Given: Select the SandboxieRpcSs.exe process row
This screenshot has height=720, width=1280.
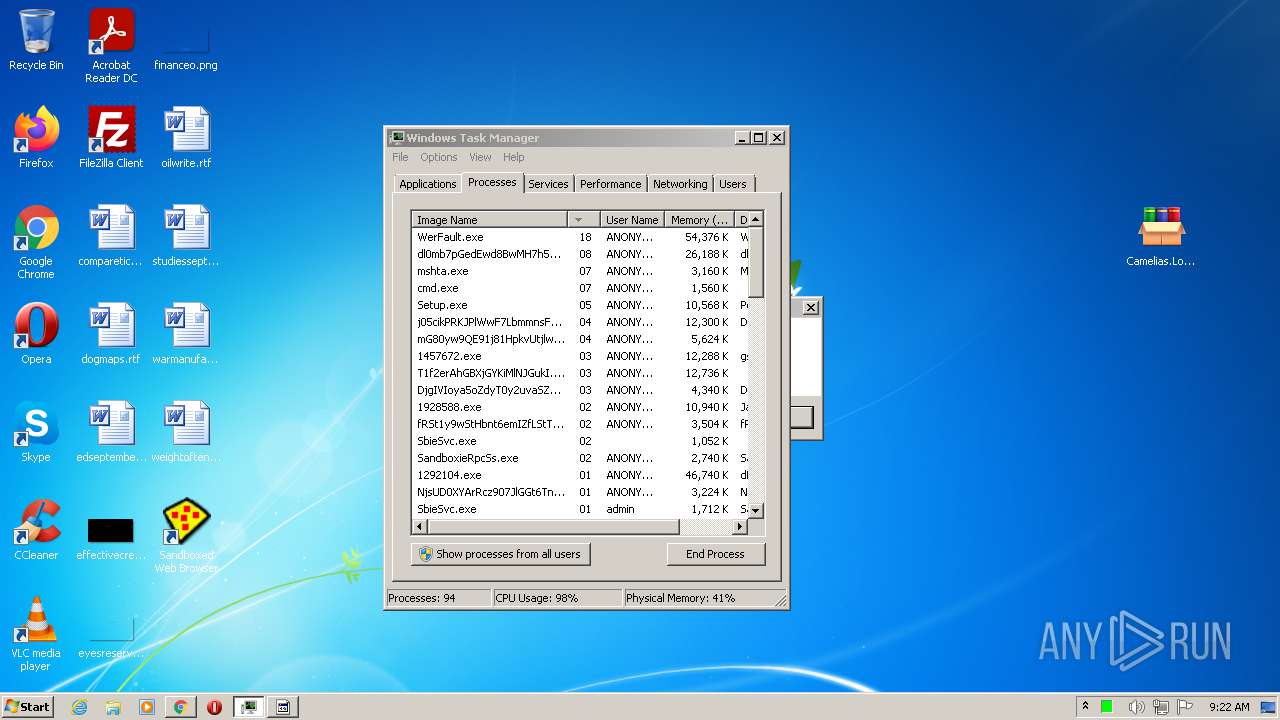Looking at the screenshot, I should click(x=580, y=458).
